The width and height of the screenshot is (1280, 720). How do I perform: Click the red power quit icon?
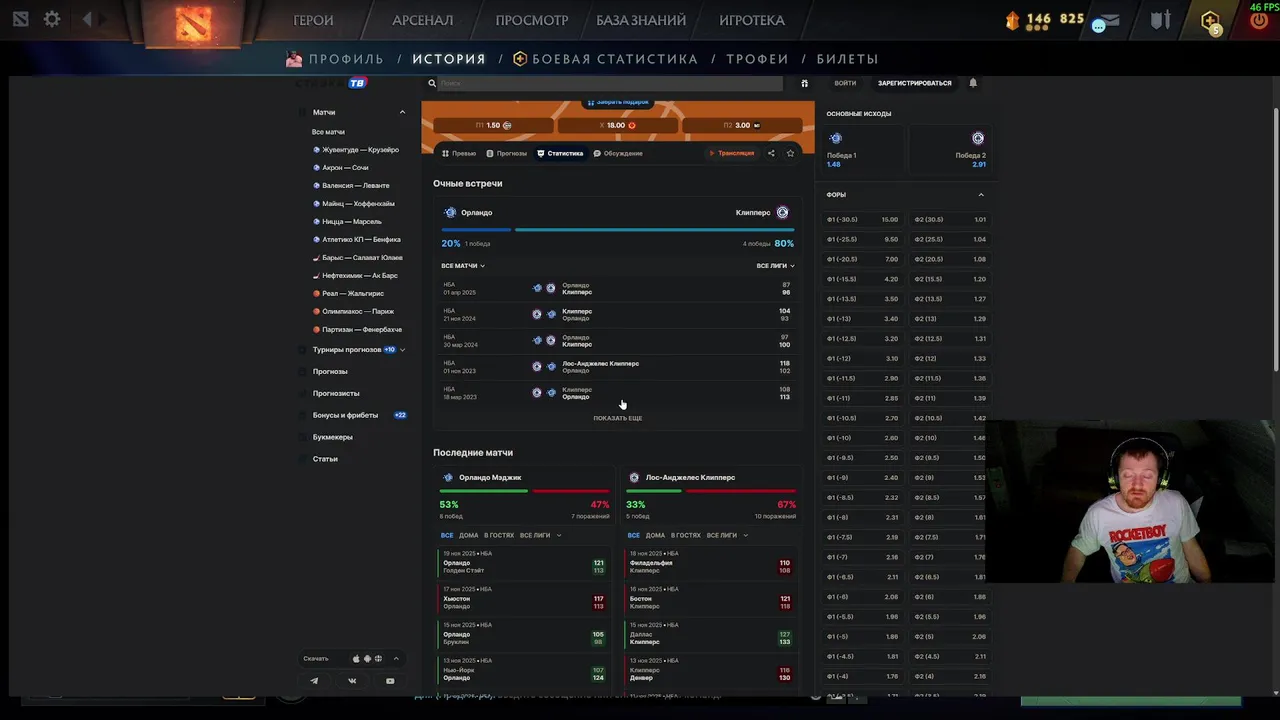(1259, 20)
